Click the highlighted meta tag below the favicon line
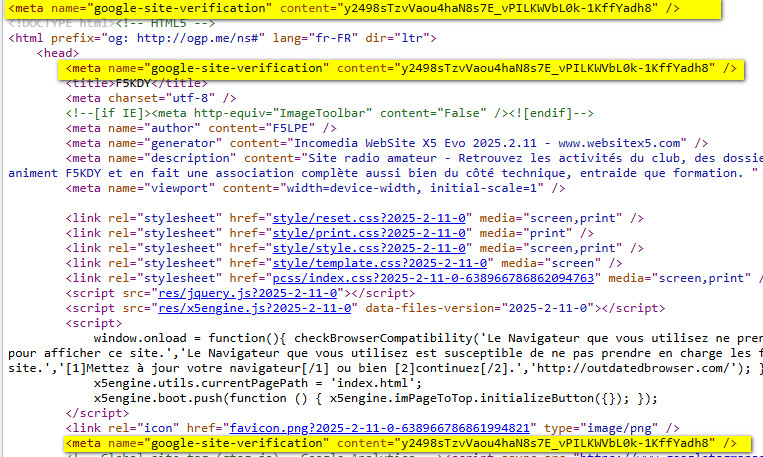This screenshot has width=763, height=457. click(x=400, y=442)
